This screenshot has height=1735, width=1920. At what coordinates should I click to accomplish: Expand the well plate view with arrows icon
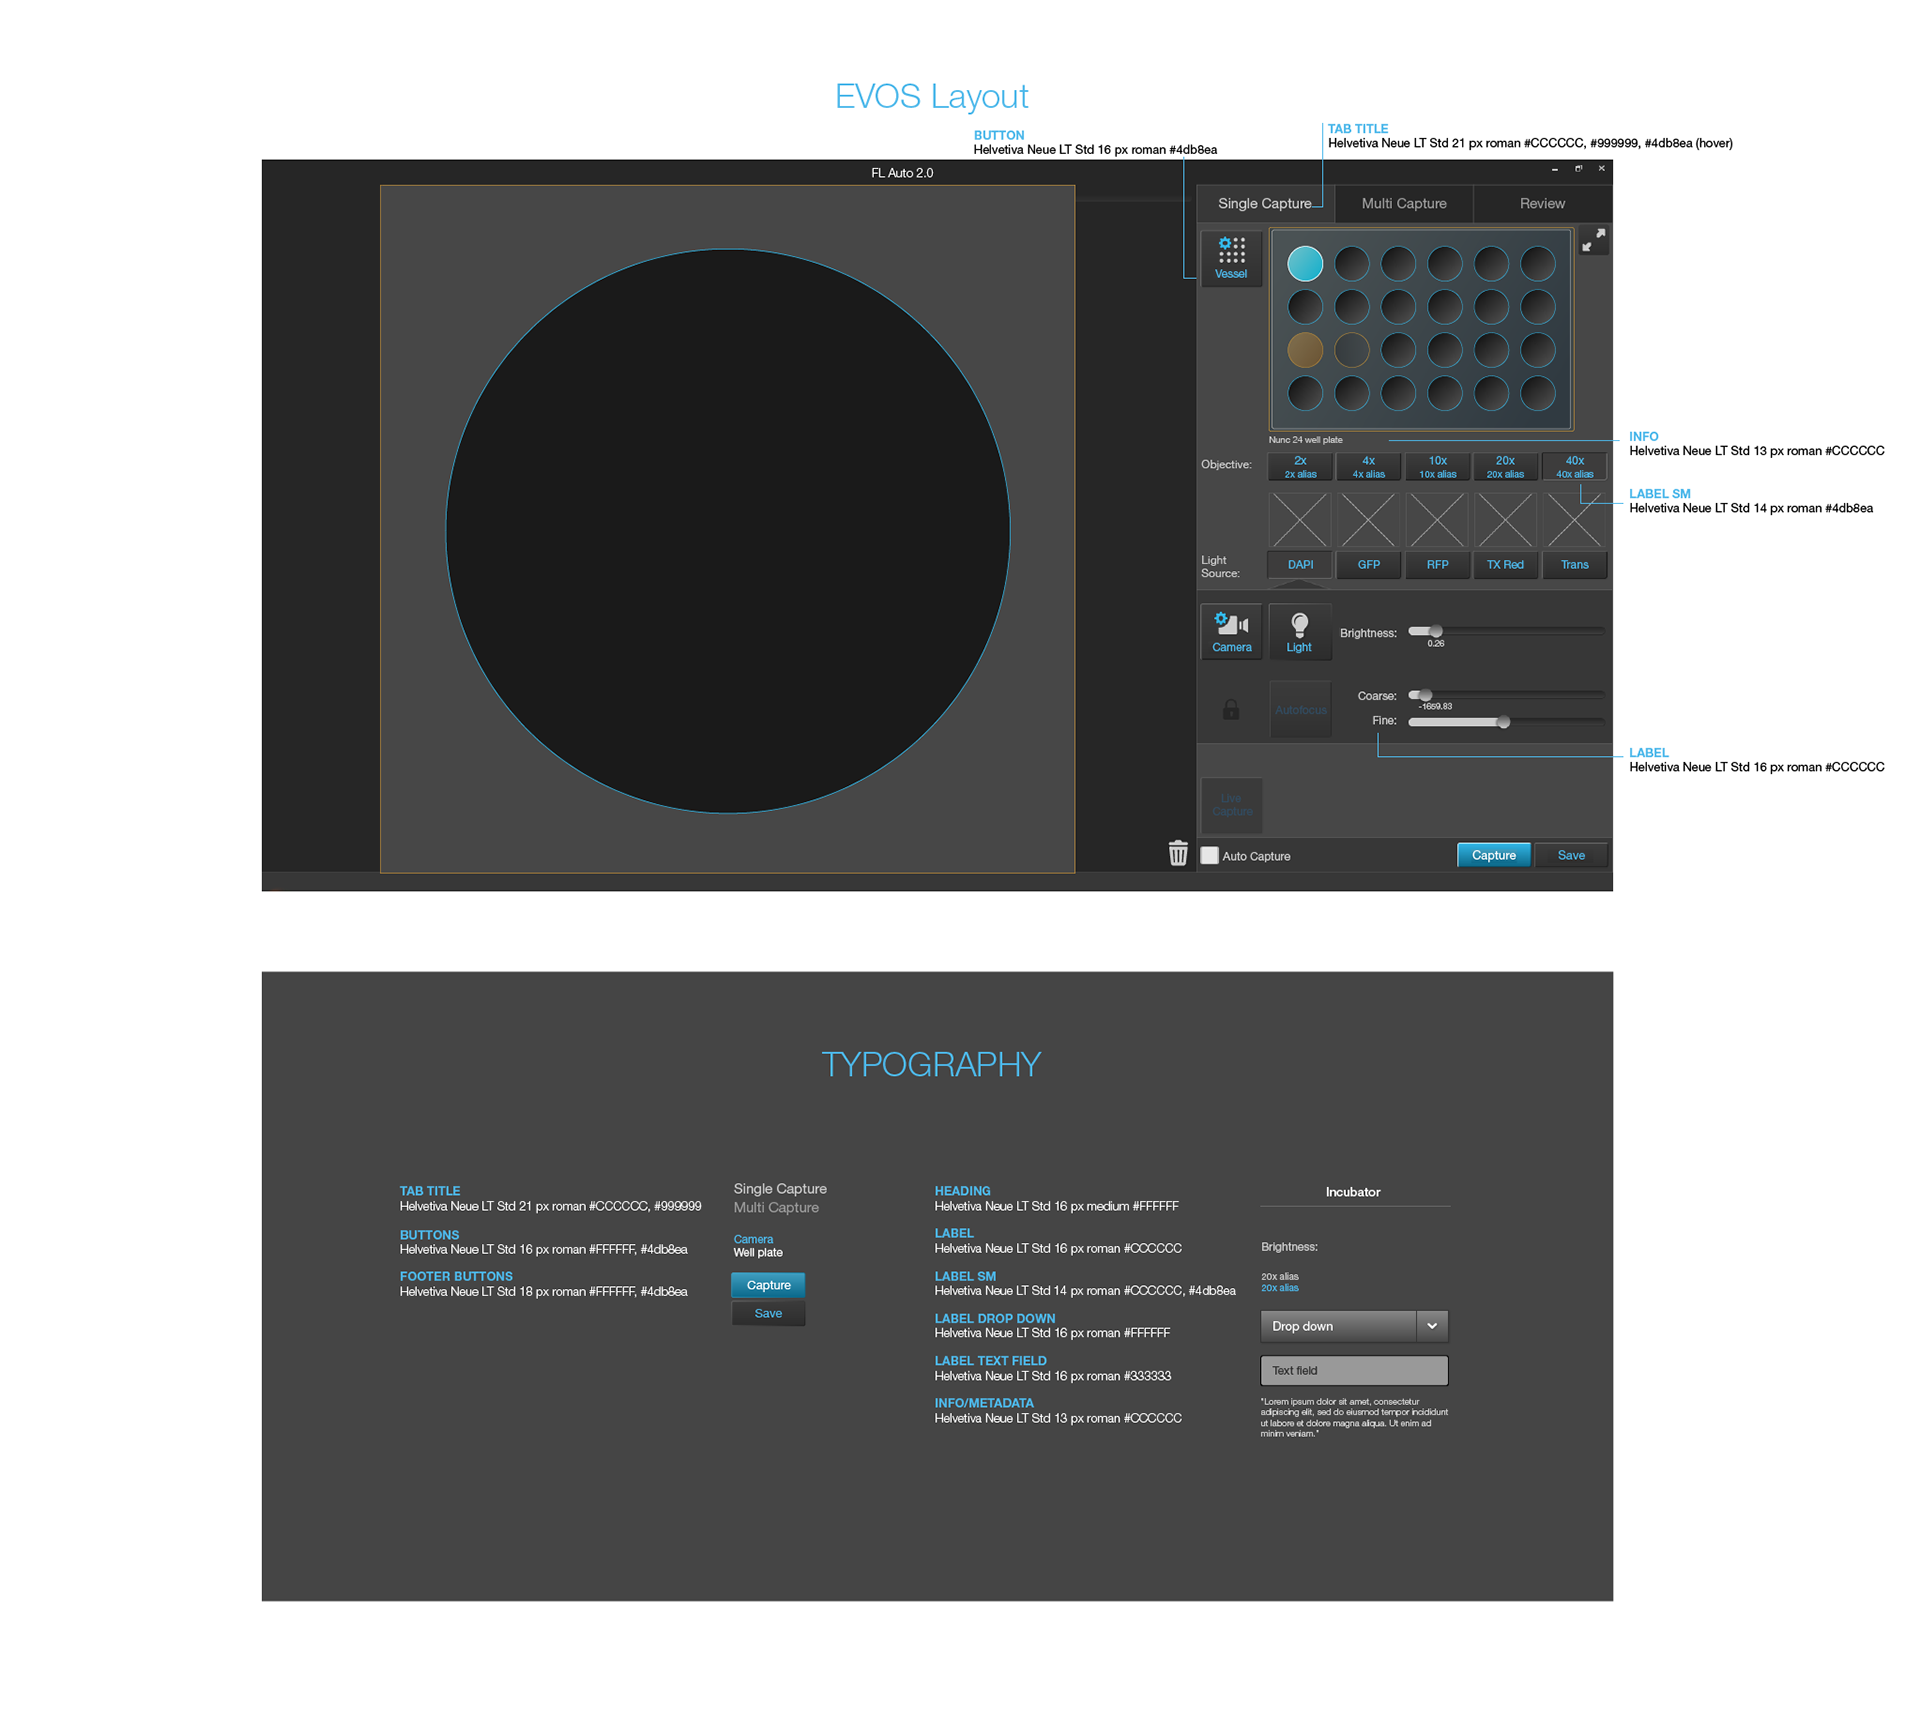[x=1593, y=240]
